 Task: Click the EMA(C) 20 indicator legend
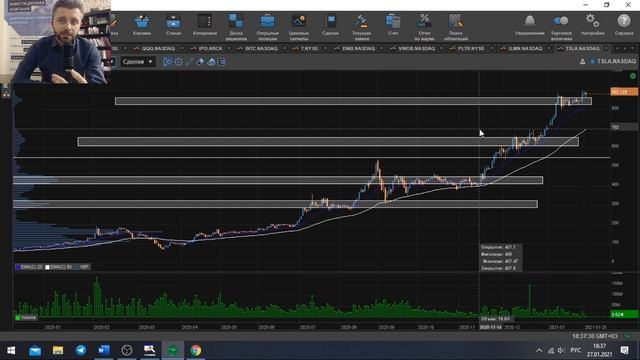click(29, 267)
